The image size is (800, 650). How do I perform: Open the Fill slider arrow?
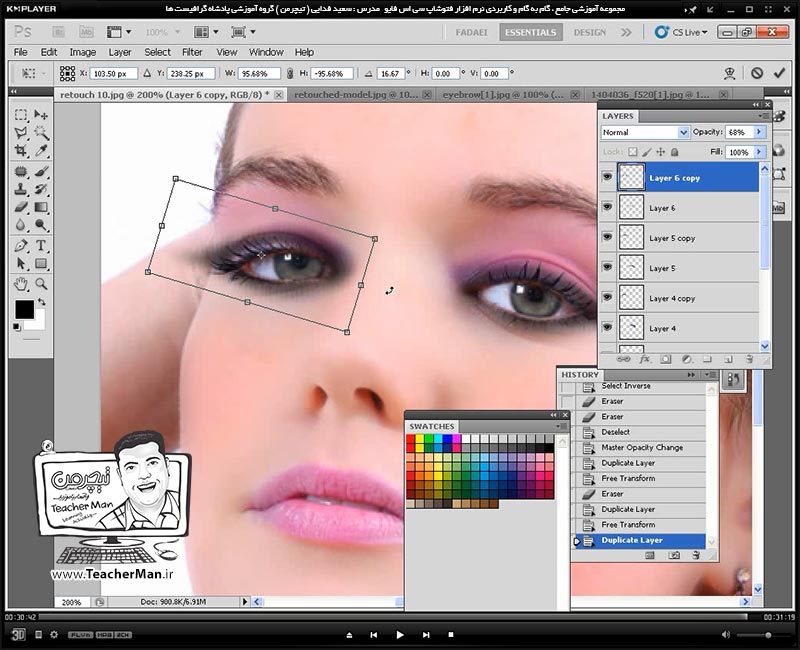coord(759,152)
